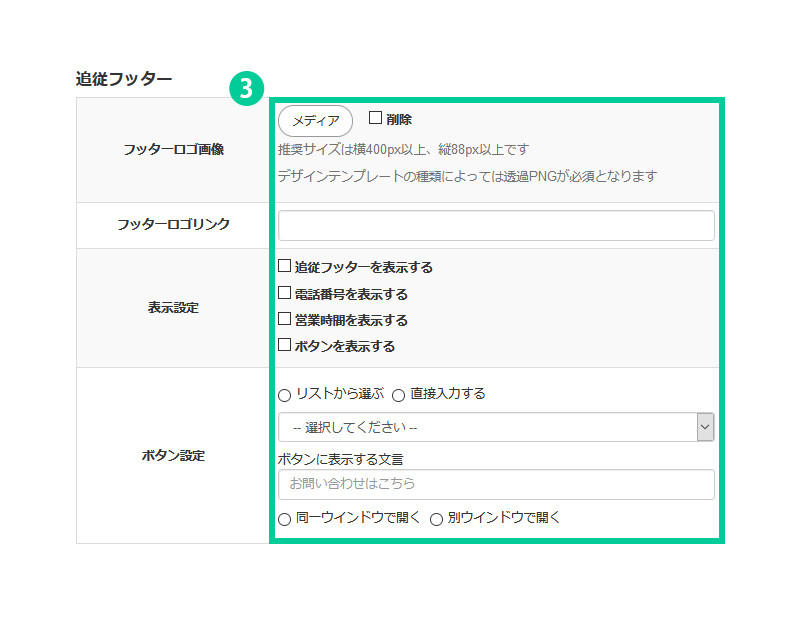
Task: Check the 削除 checkbox
Action: click(x=376, y=118)
